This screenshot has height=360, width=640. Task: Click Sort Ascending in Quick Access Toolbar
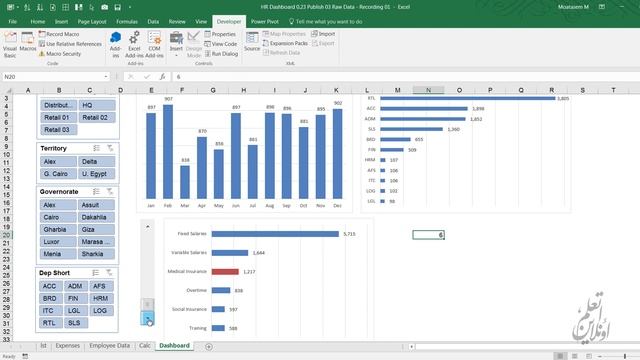click(27, 7)
